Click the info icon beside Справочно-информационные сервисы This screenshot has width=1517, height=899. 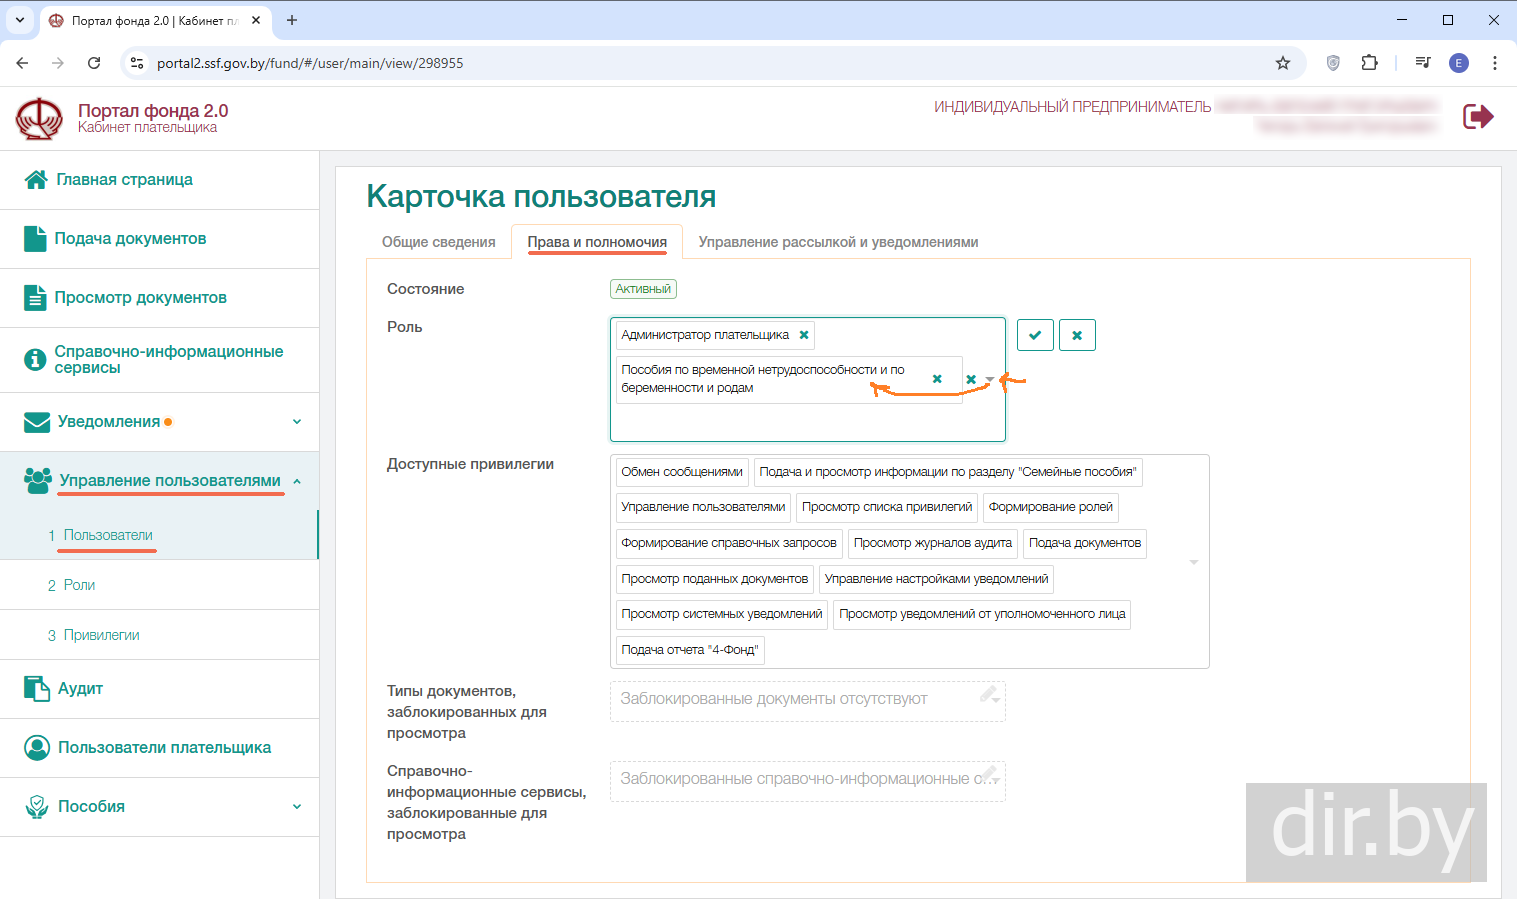click(35, 360)
